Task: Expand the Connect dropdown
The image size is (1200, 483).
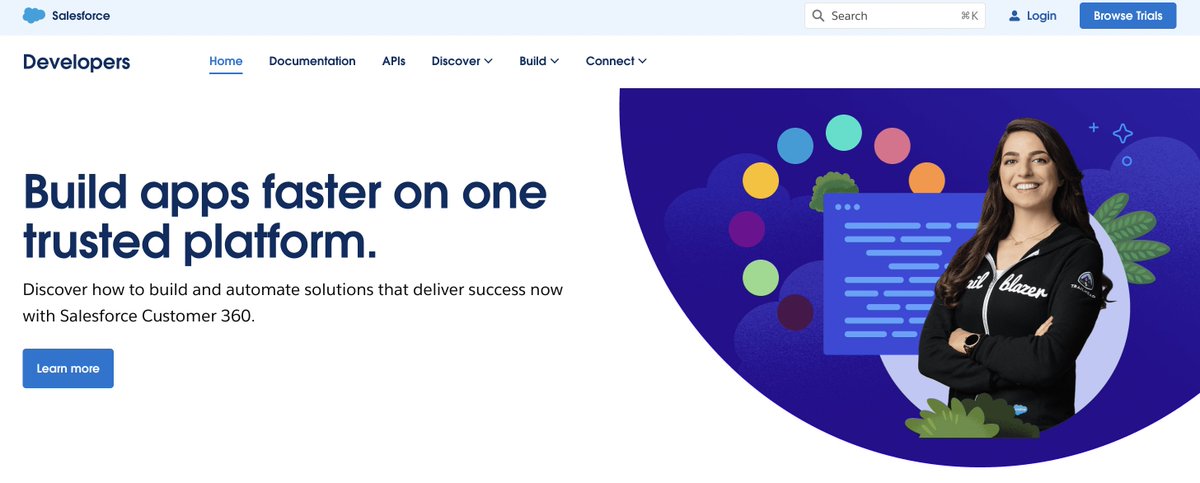Action: (616, 61)
